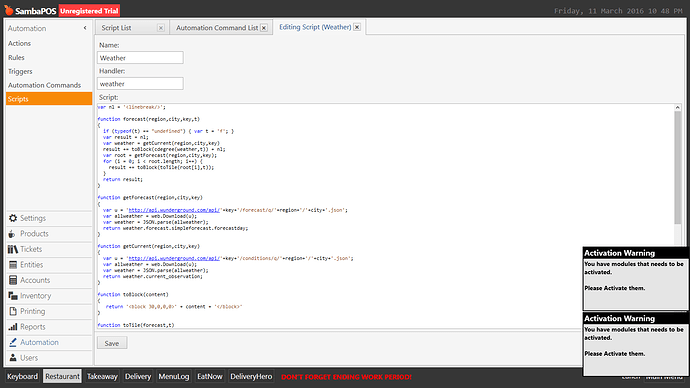Select the Restaurant department button
This screenshot has width=690, height=388.
[x=62, y=377]
